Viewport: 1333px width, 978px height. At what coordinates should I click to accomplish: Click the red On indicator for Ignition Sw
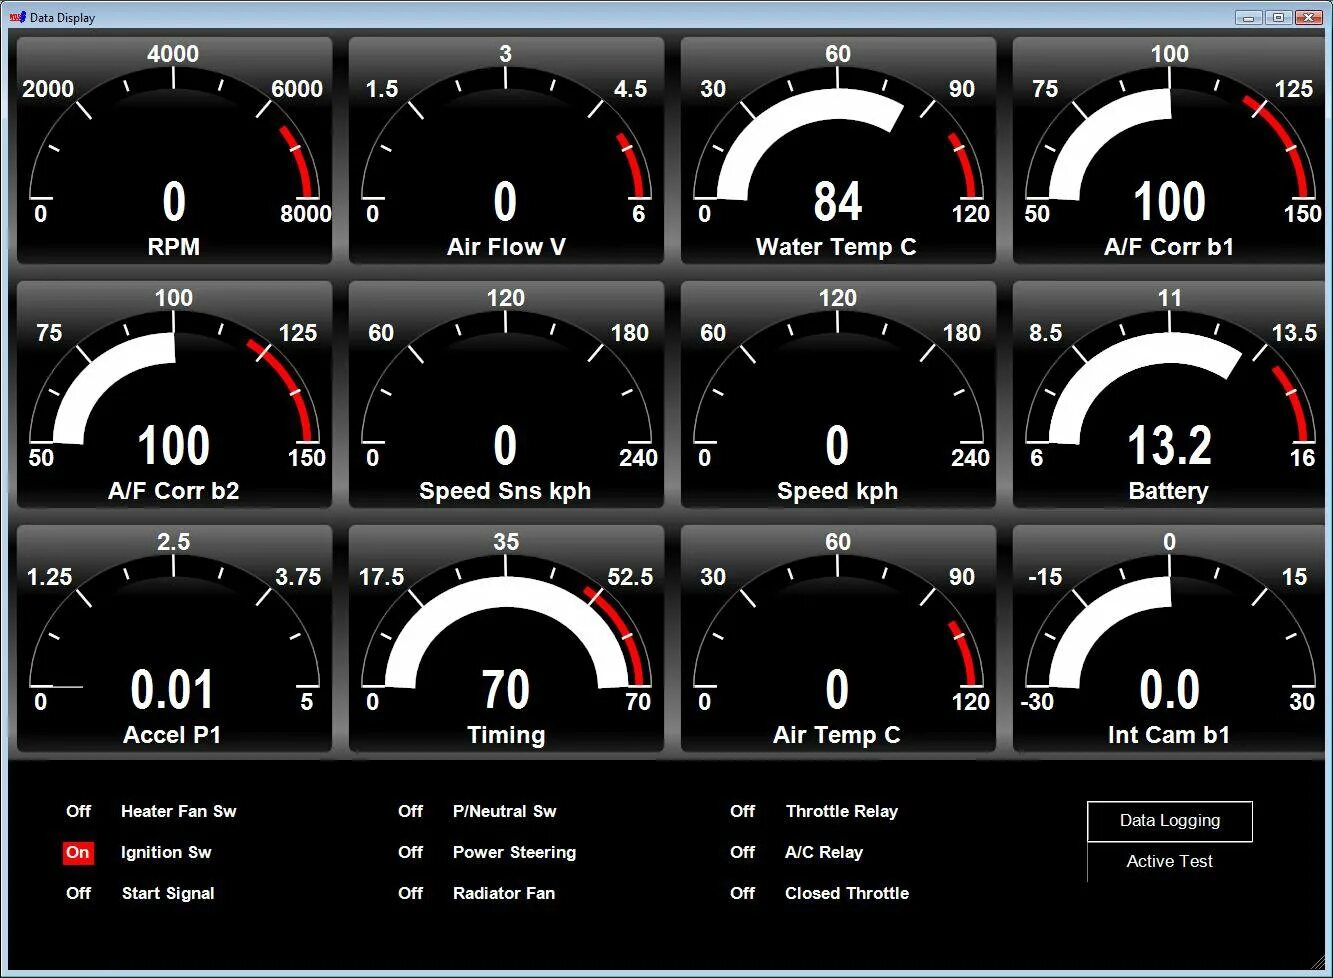coord(78,852)
